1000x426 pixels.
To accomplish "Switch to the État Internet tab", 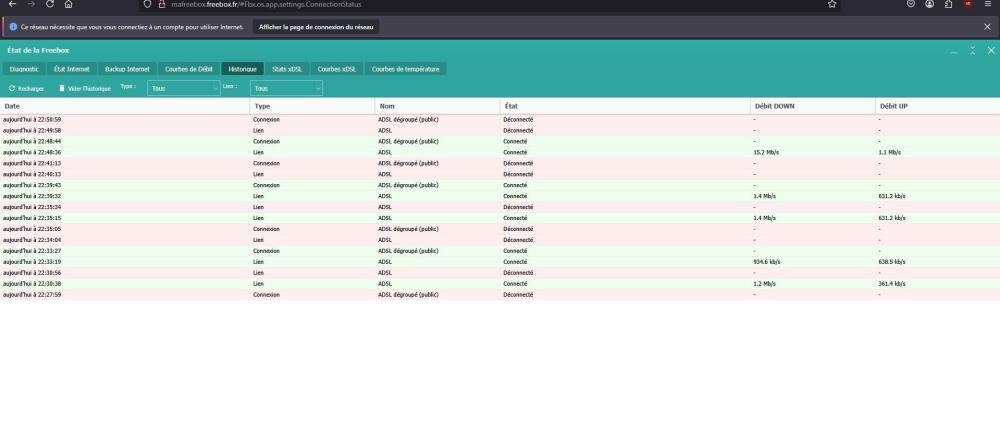I will pyautogui.click(x=72, y=69).
